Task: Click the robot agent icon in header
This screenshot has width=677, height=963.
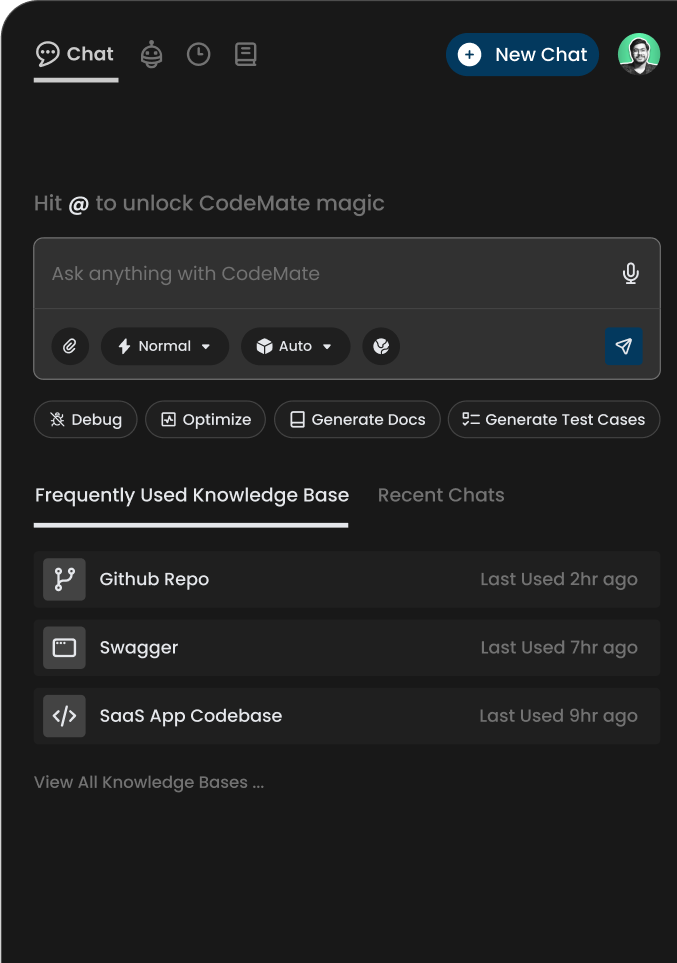Action: 151,54
